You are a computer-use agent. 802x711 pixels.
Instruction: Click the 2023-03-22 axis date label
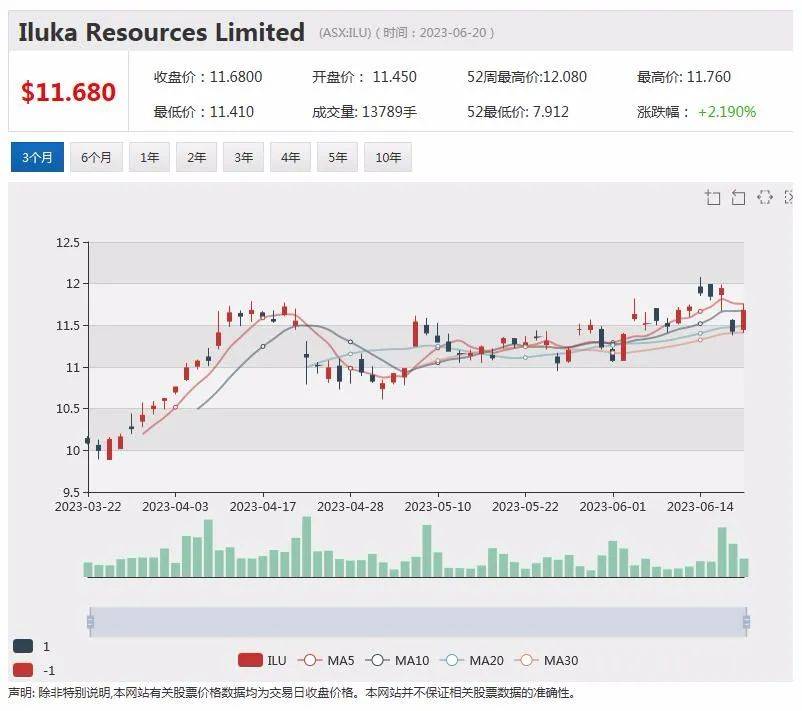tap(88, 506)
